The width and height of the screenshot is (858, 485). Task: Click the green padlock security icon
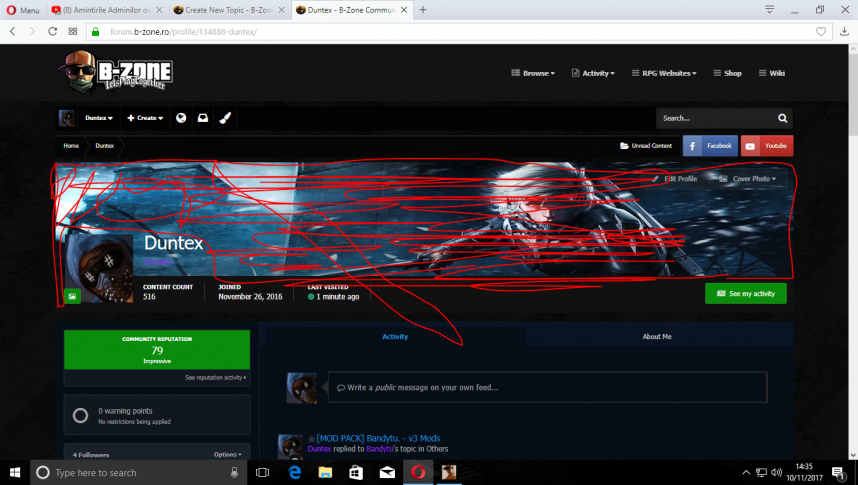tap(95, 32)
